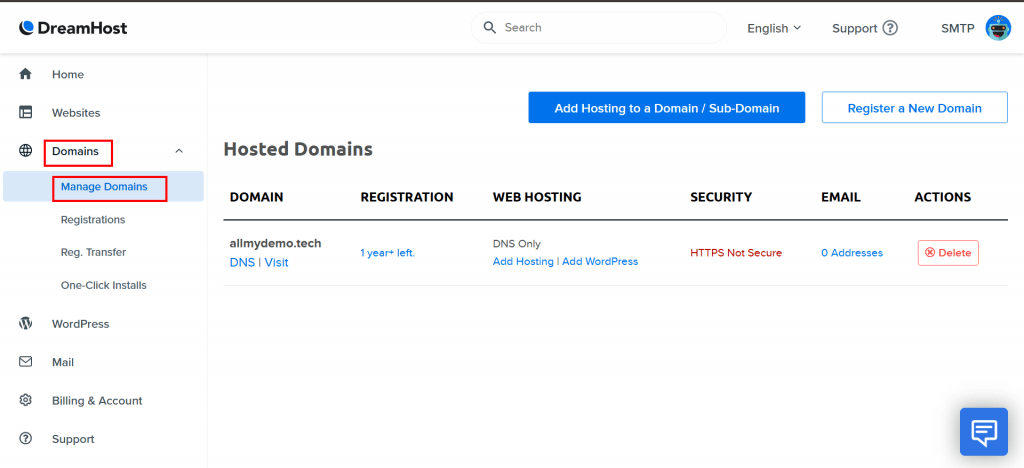Click the Hosted Domains heading
Image resolution: width=1024 pixels, height=468 pixels.
click(x=298, y=149)
